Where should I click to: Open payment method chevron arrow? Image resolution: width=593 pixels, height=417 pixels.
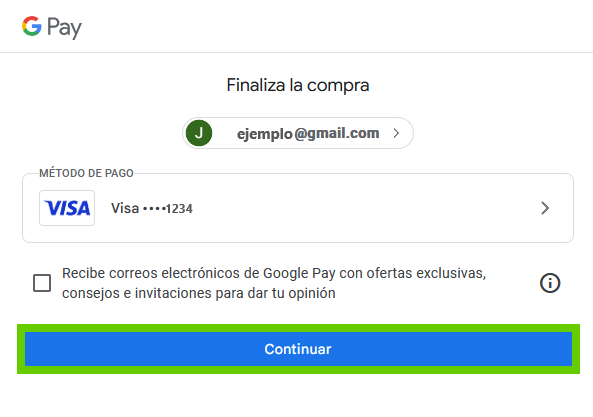[x=545, y=208]
